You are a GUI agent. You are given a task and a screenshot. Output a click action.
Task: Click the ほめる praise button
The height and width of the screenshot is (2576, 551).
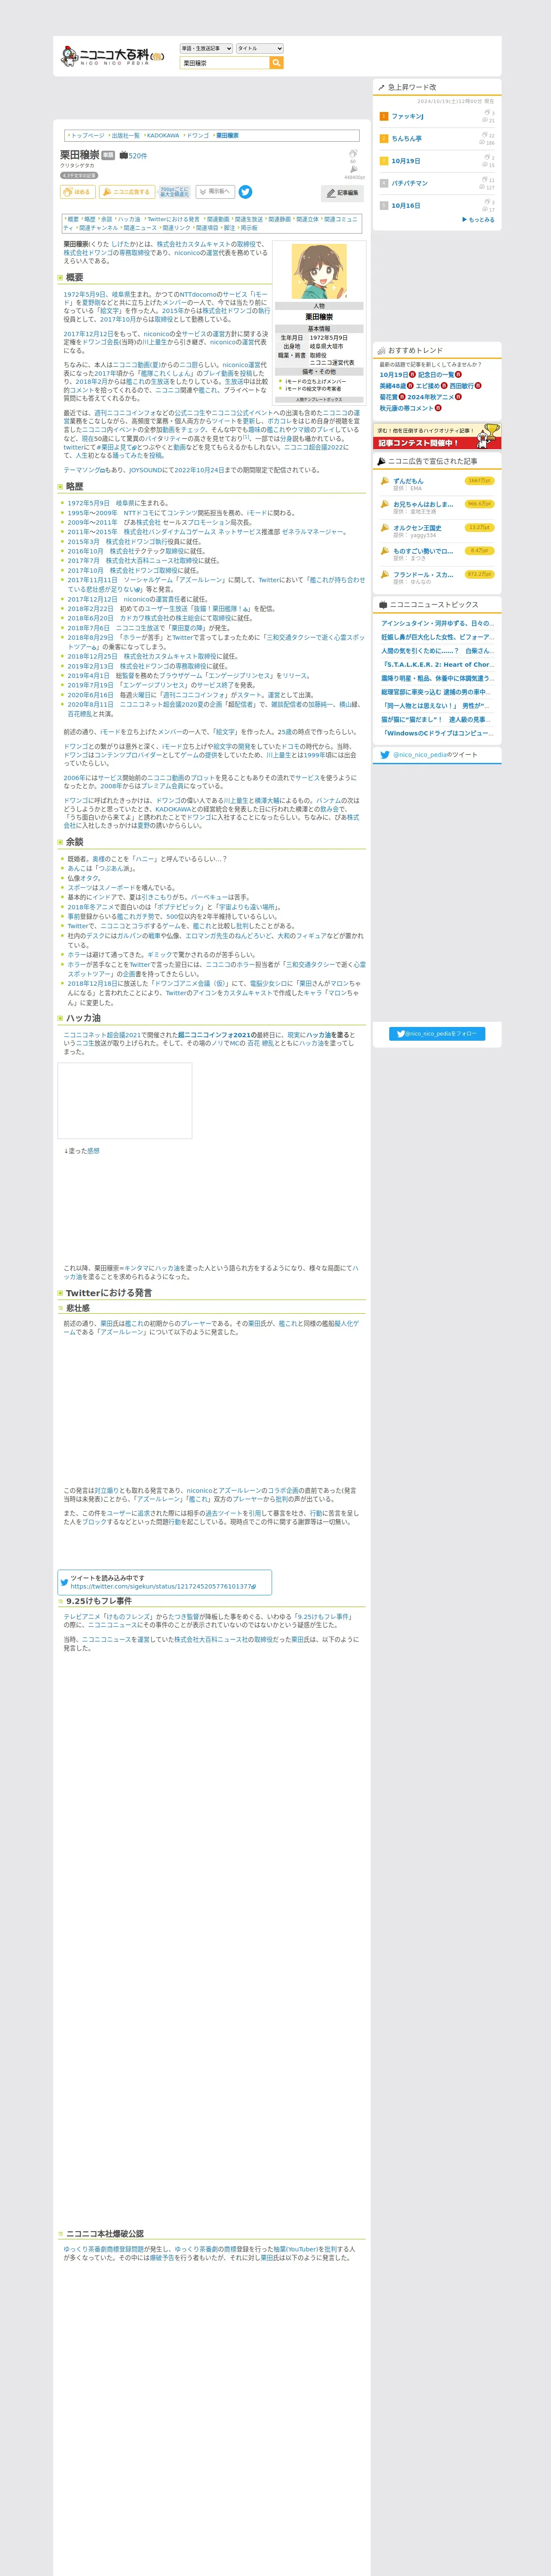(78, 192)
